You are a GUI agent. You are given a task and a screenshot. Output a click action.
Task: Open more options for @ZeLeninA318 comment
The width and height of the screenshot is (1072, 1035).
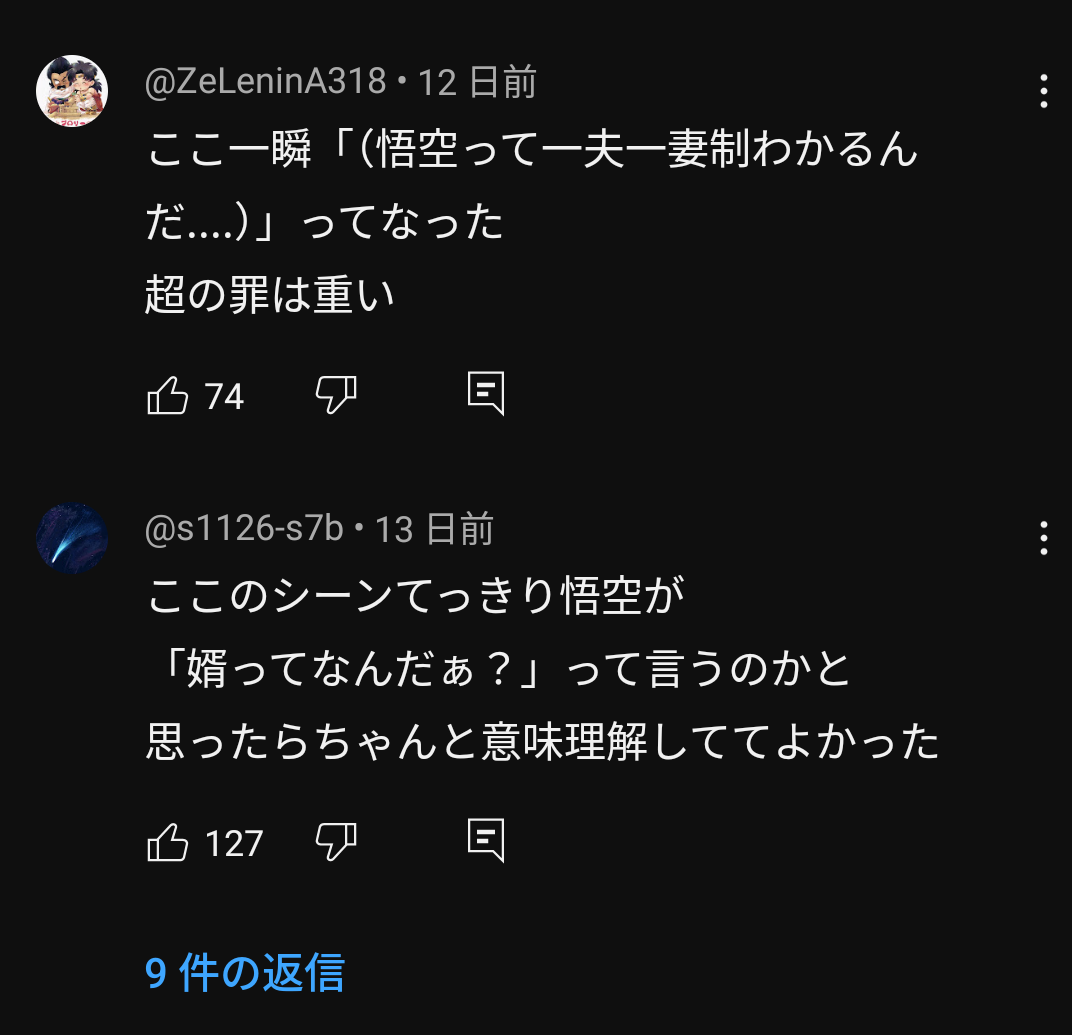(x=1043, y=91)
